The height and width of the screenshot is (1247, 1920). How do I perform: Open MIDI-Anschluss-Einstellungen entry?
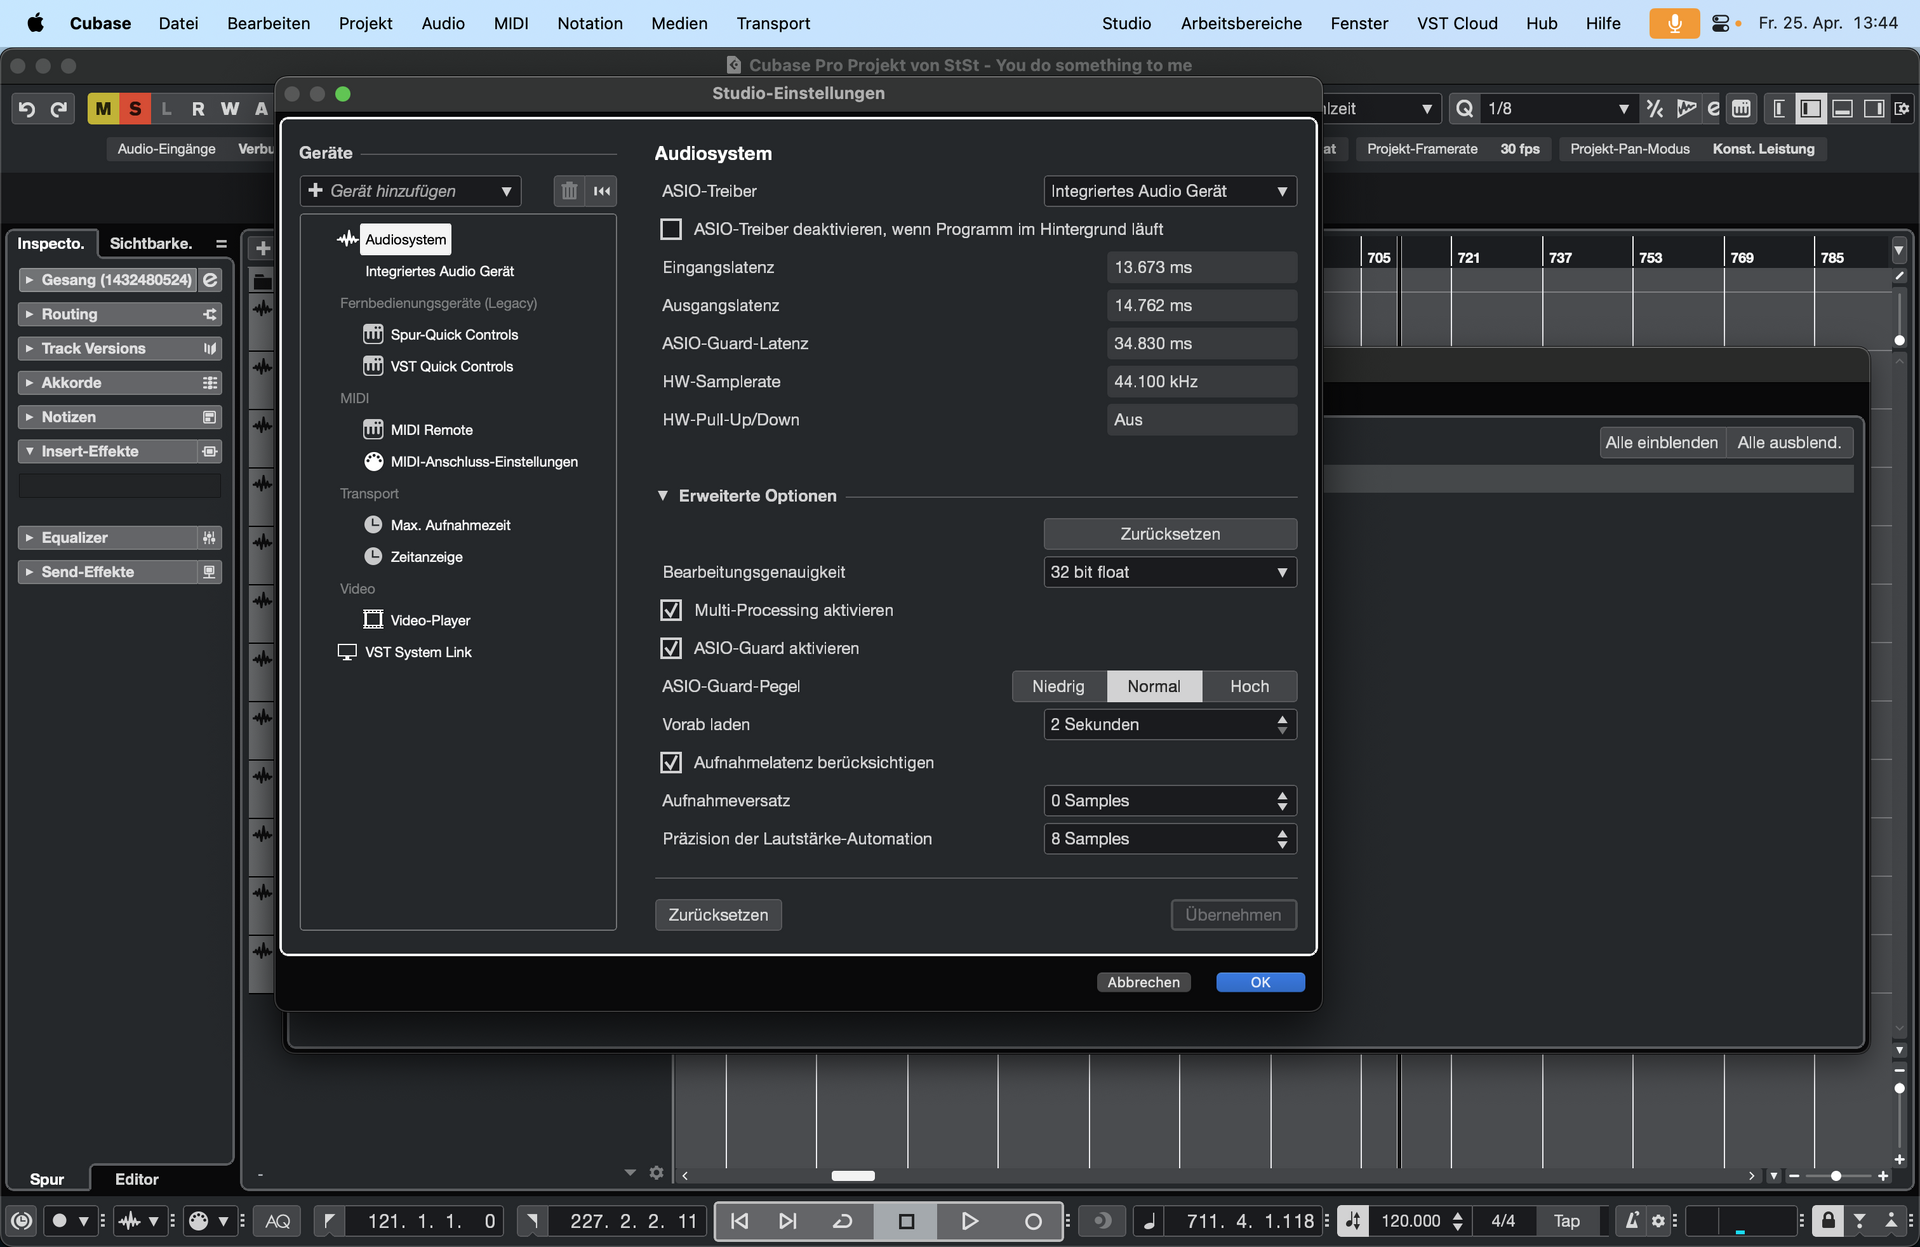pos(484,462)
